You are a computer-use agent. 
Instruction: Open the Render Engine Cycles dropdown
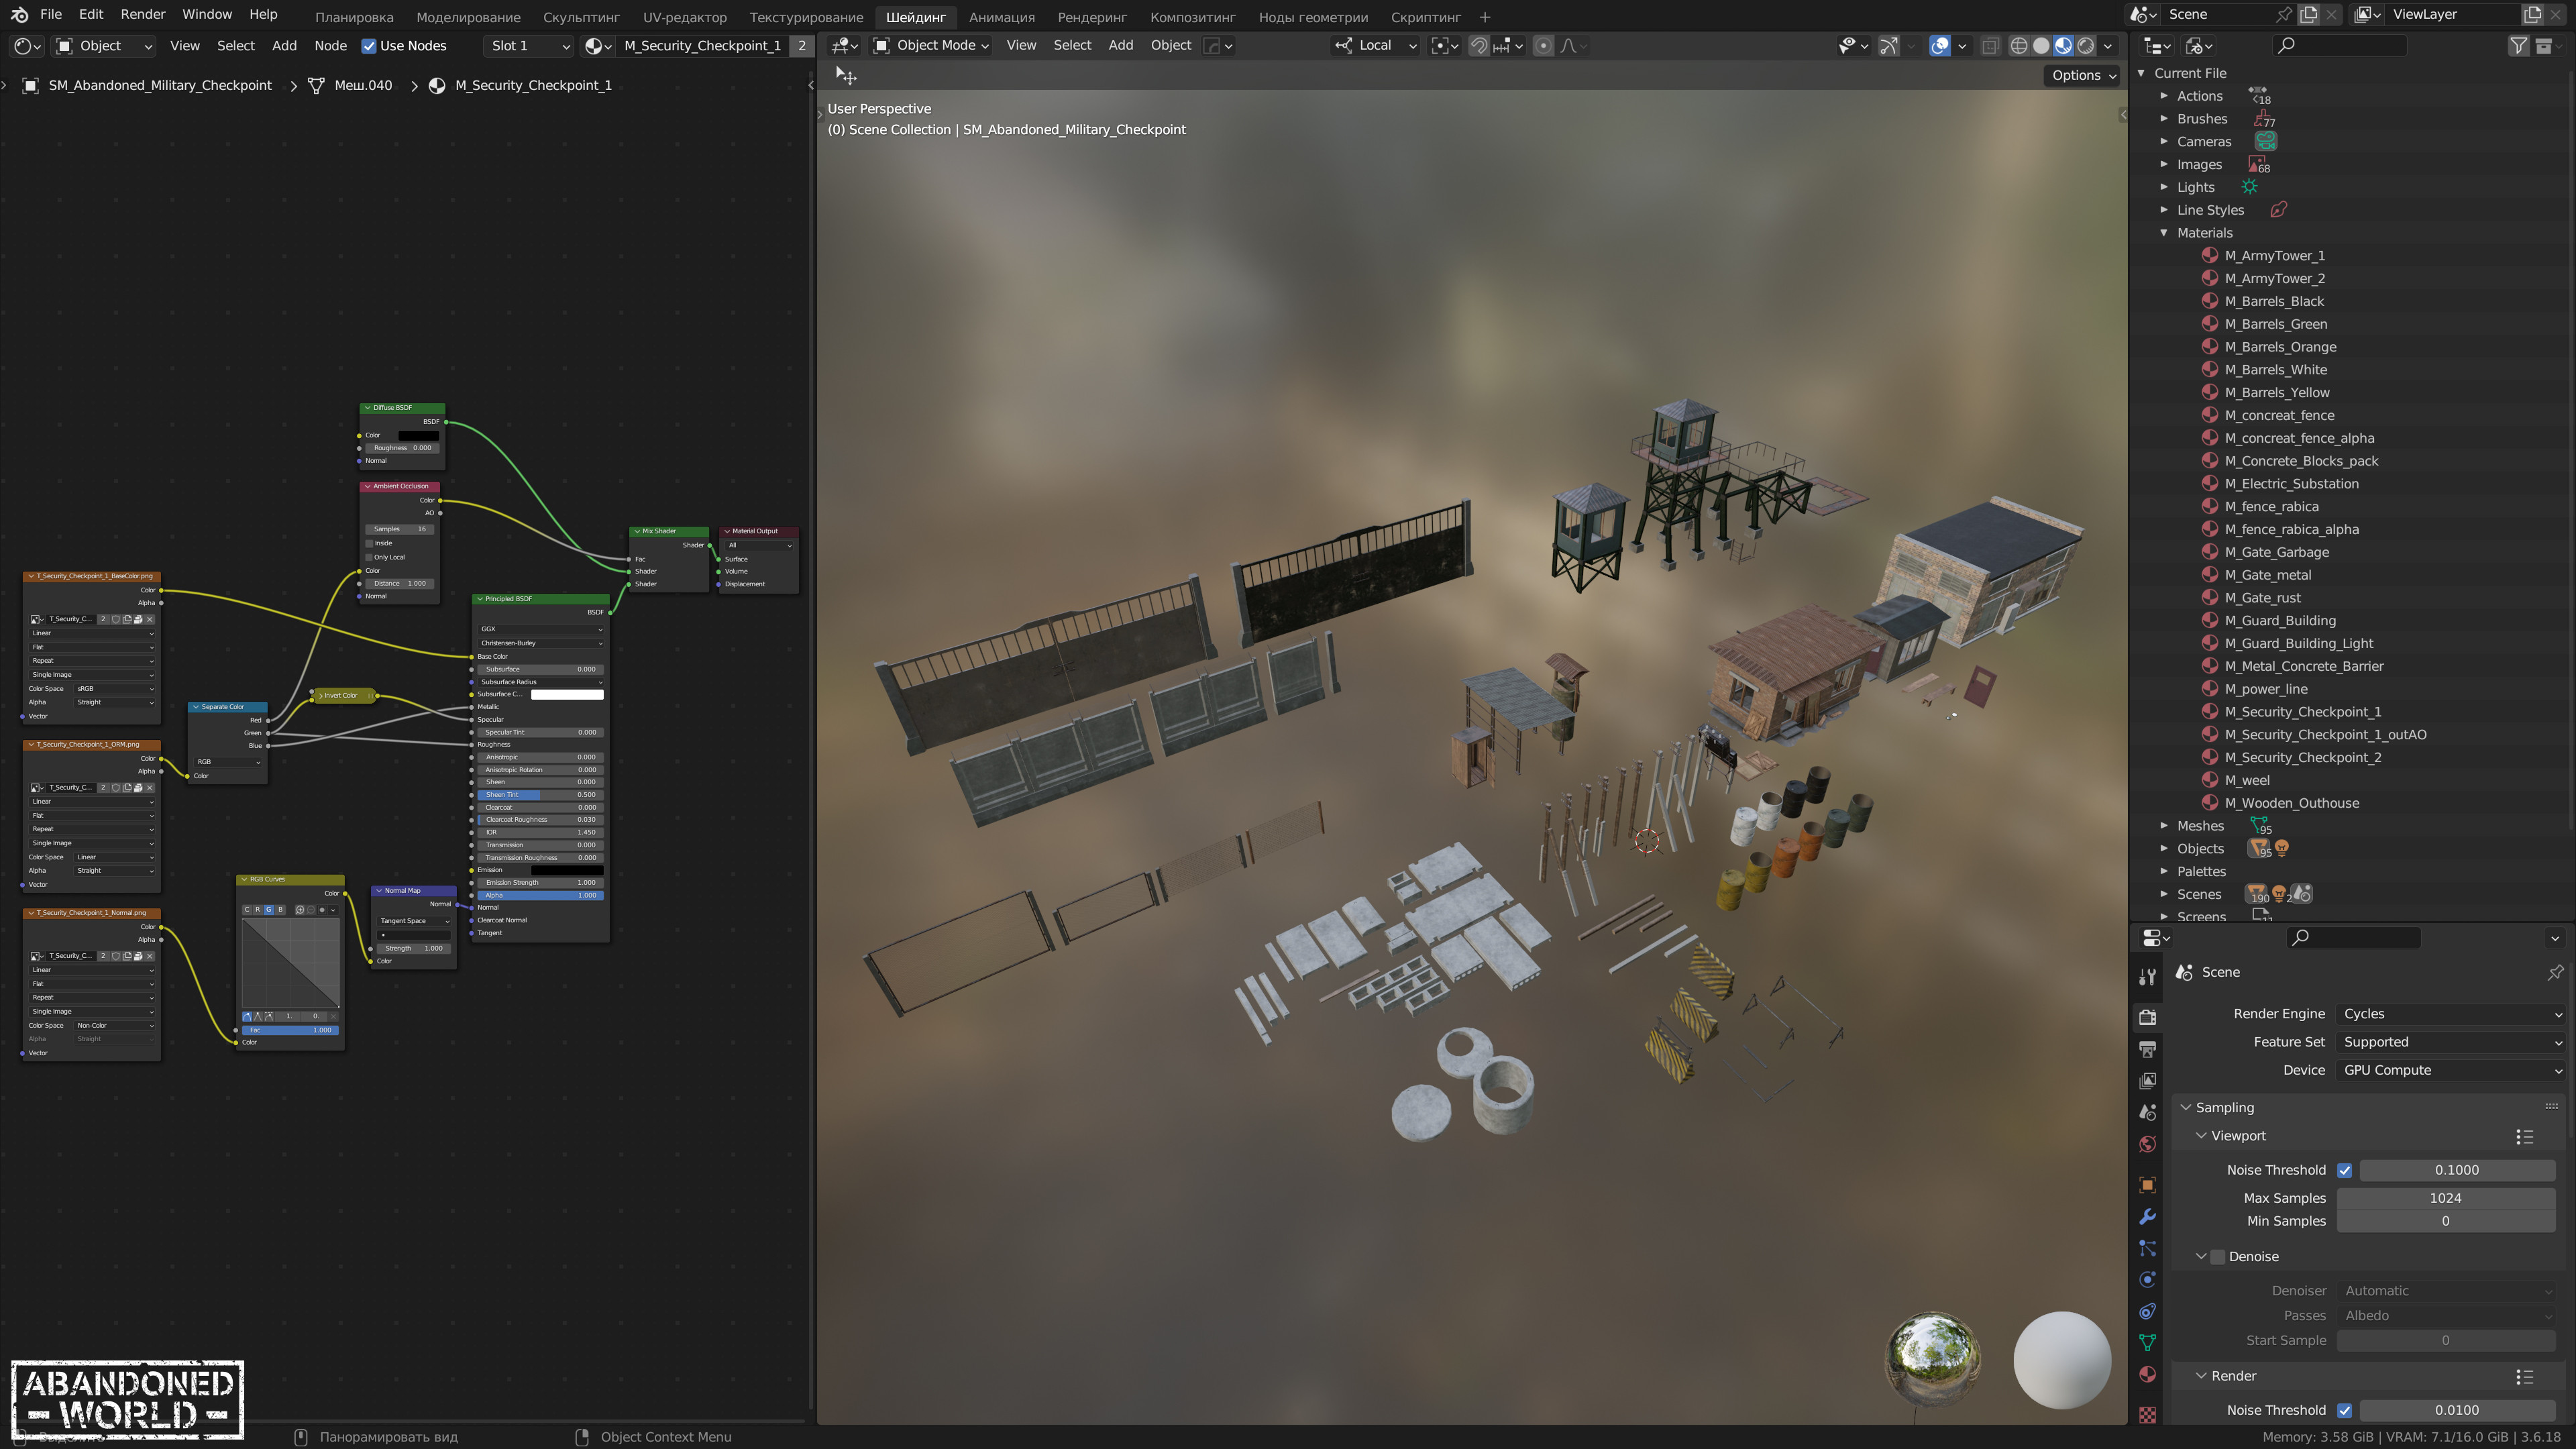click(2451, 1014)
